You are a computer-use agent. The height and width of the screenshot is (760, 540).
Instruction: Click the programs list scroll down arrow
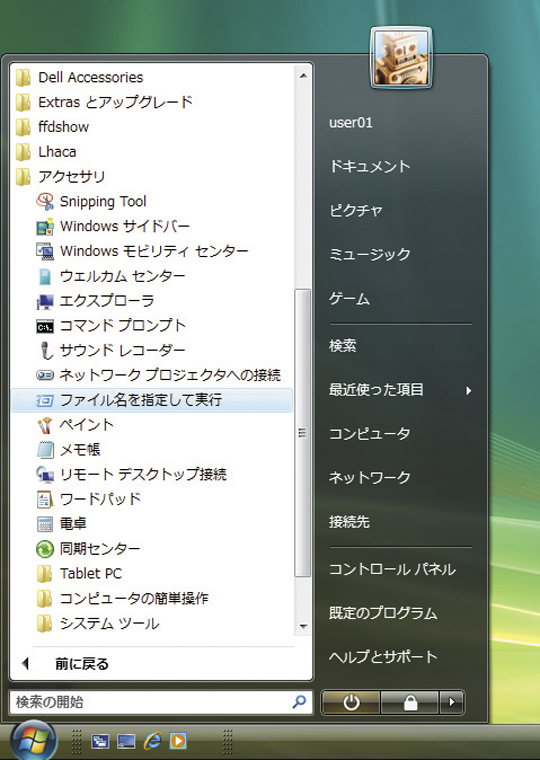303,626
